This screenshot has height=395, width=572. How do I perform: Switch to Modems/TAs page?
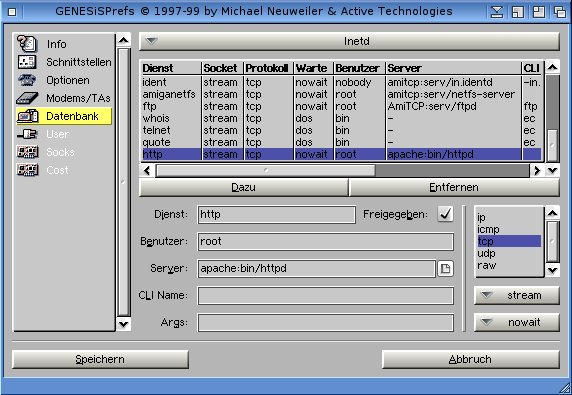78,98
